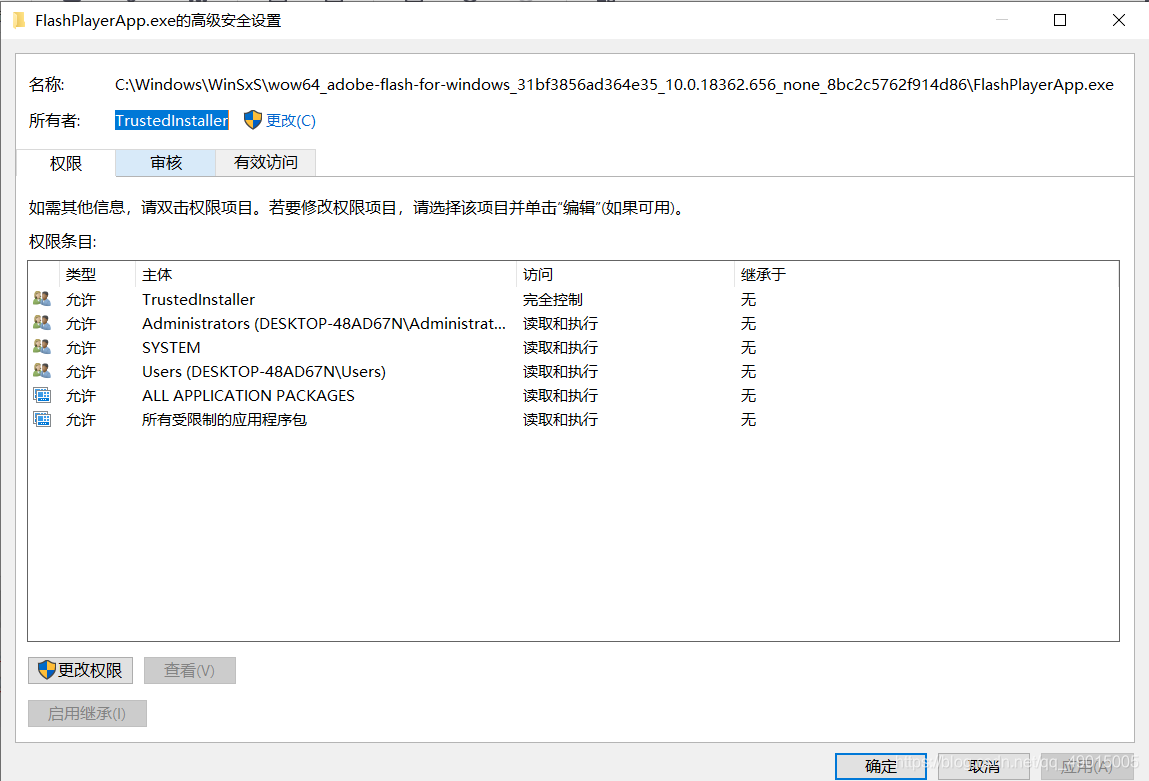
Task: Select the ALL APPLICATION PACKAGES entry
Action: coord(573,396)
